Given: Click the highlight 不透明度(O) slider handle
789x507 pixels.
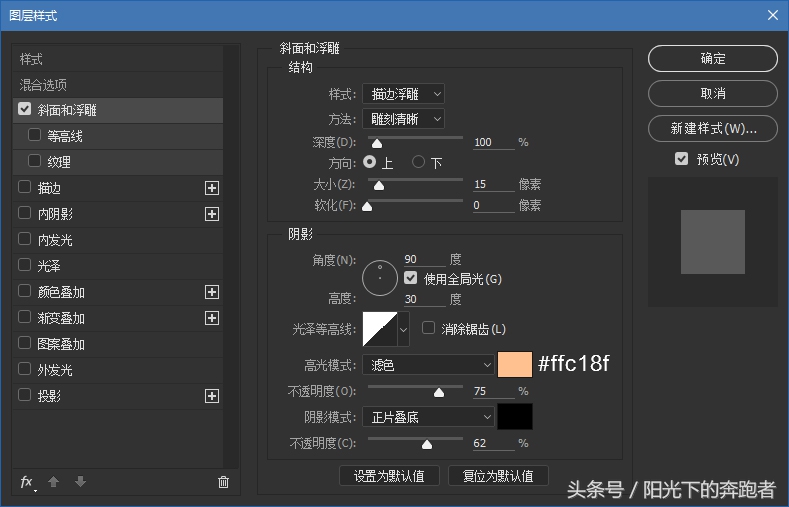Looking at the screenshot, I should (439, 392).
